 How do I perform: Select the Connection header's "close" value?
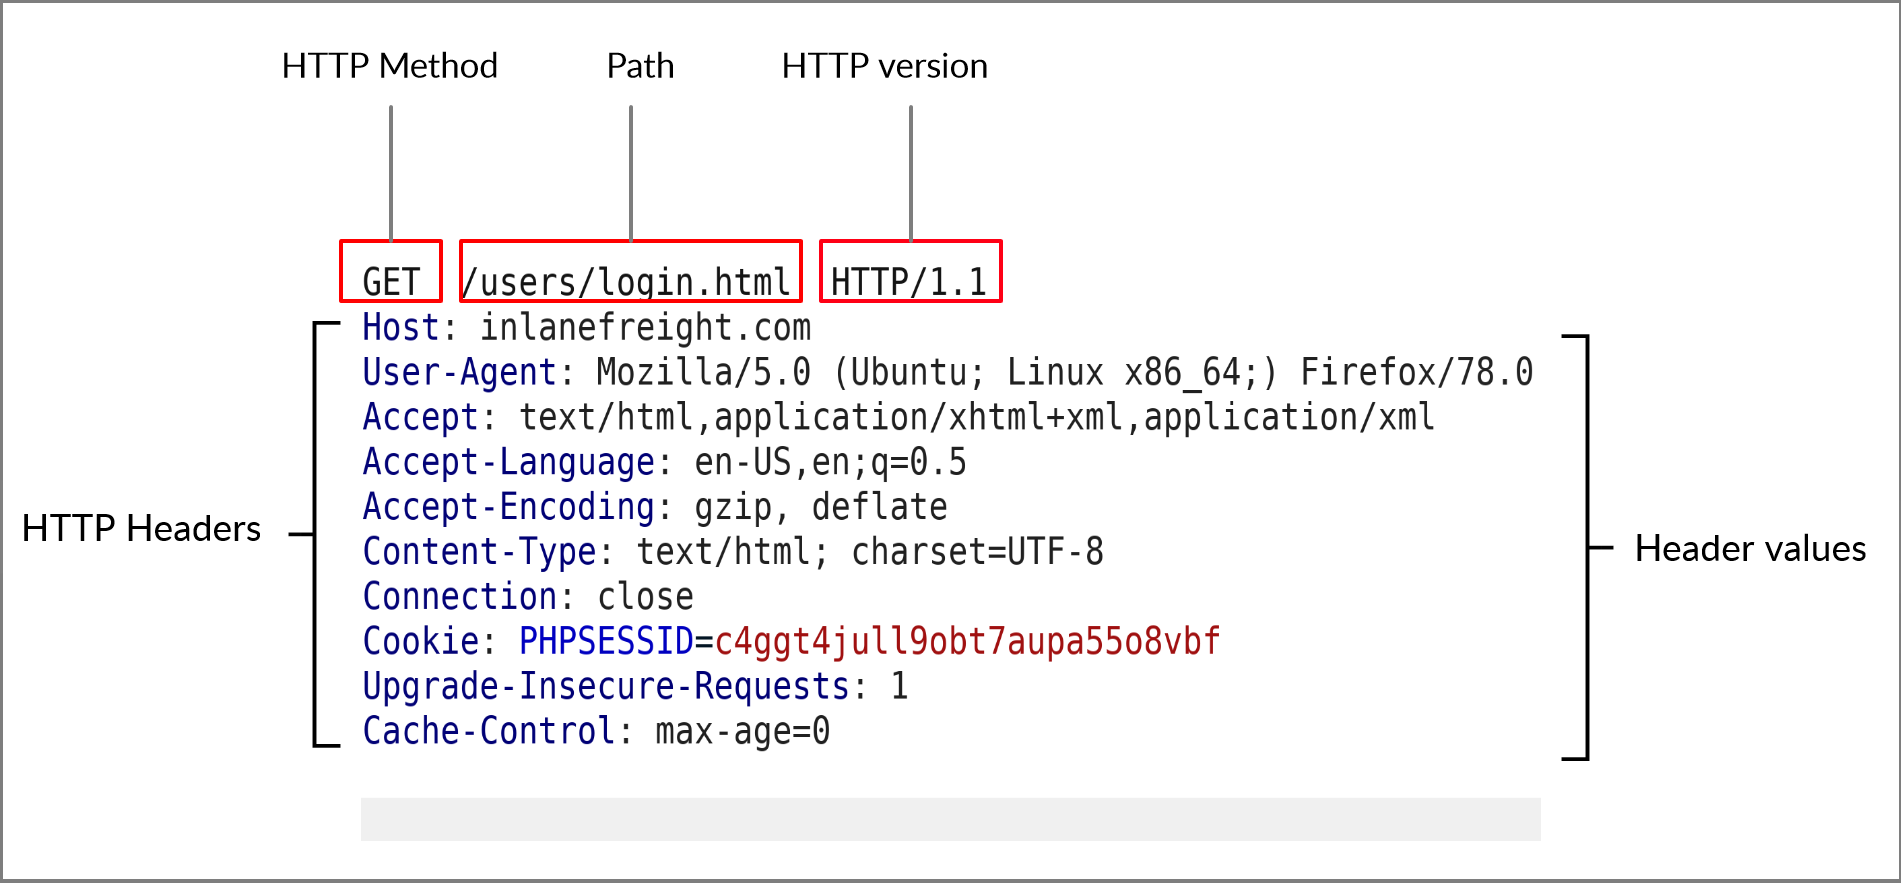pyautogui.click(x=645, y=597)
